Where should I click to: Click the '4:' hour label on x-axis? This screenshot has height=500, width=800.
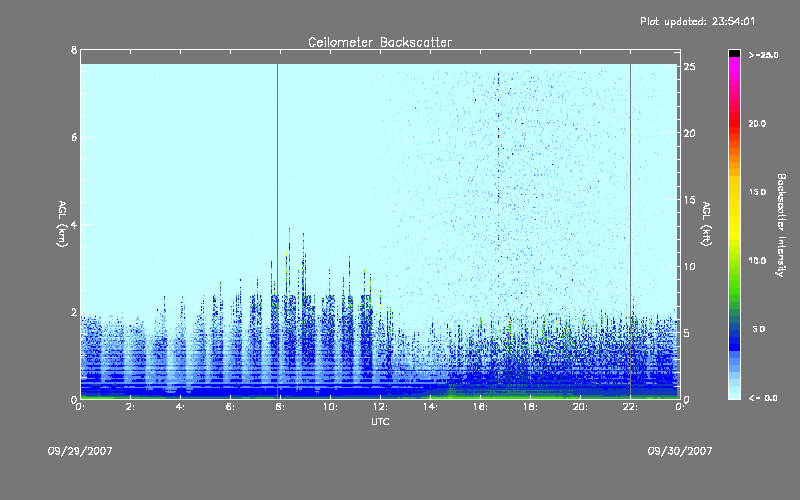pos(180,407)
